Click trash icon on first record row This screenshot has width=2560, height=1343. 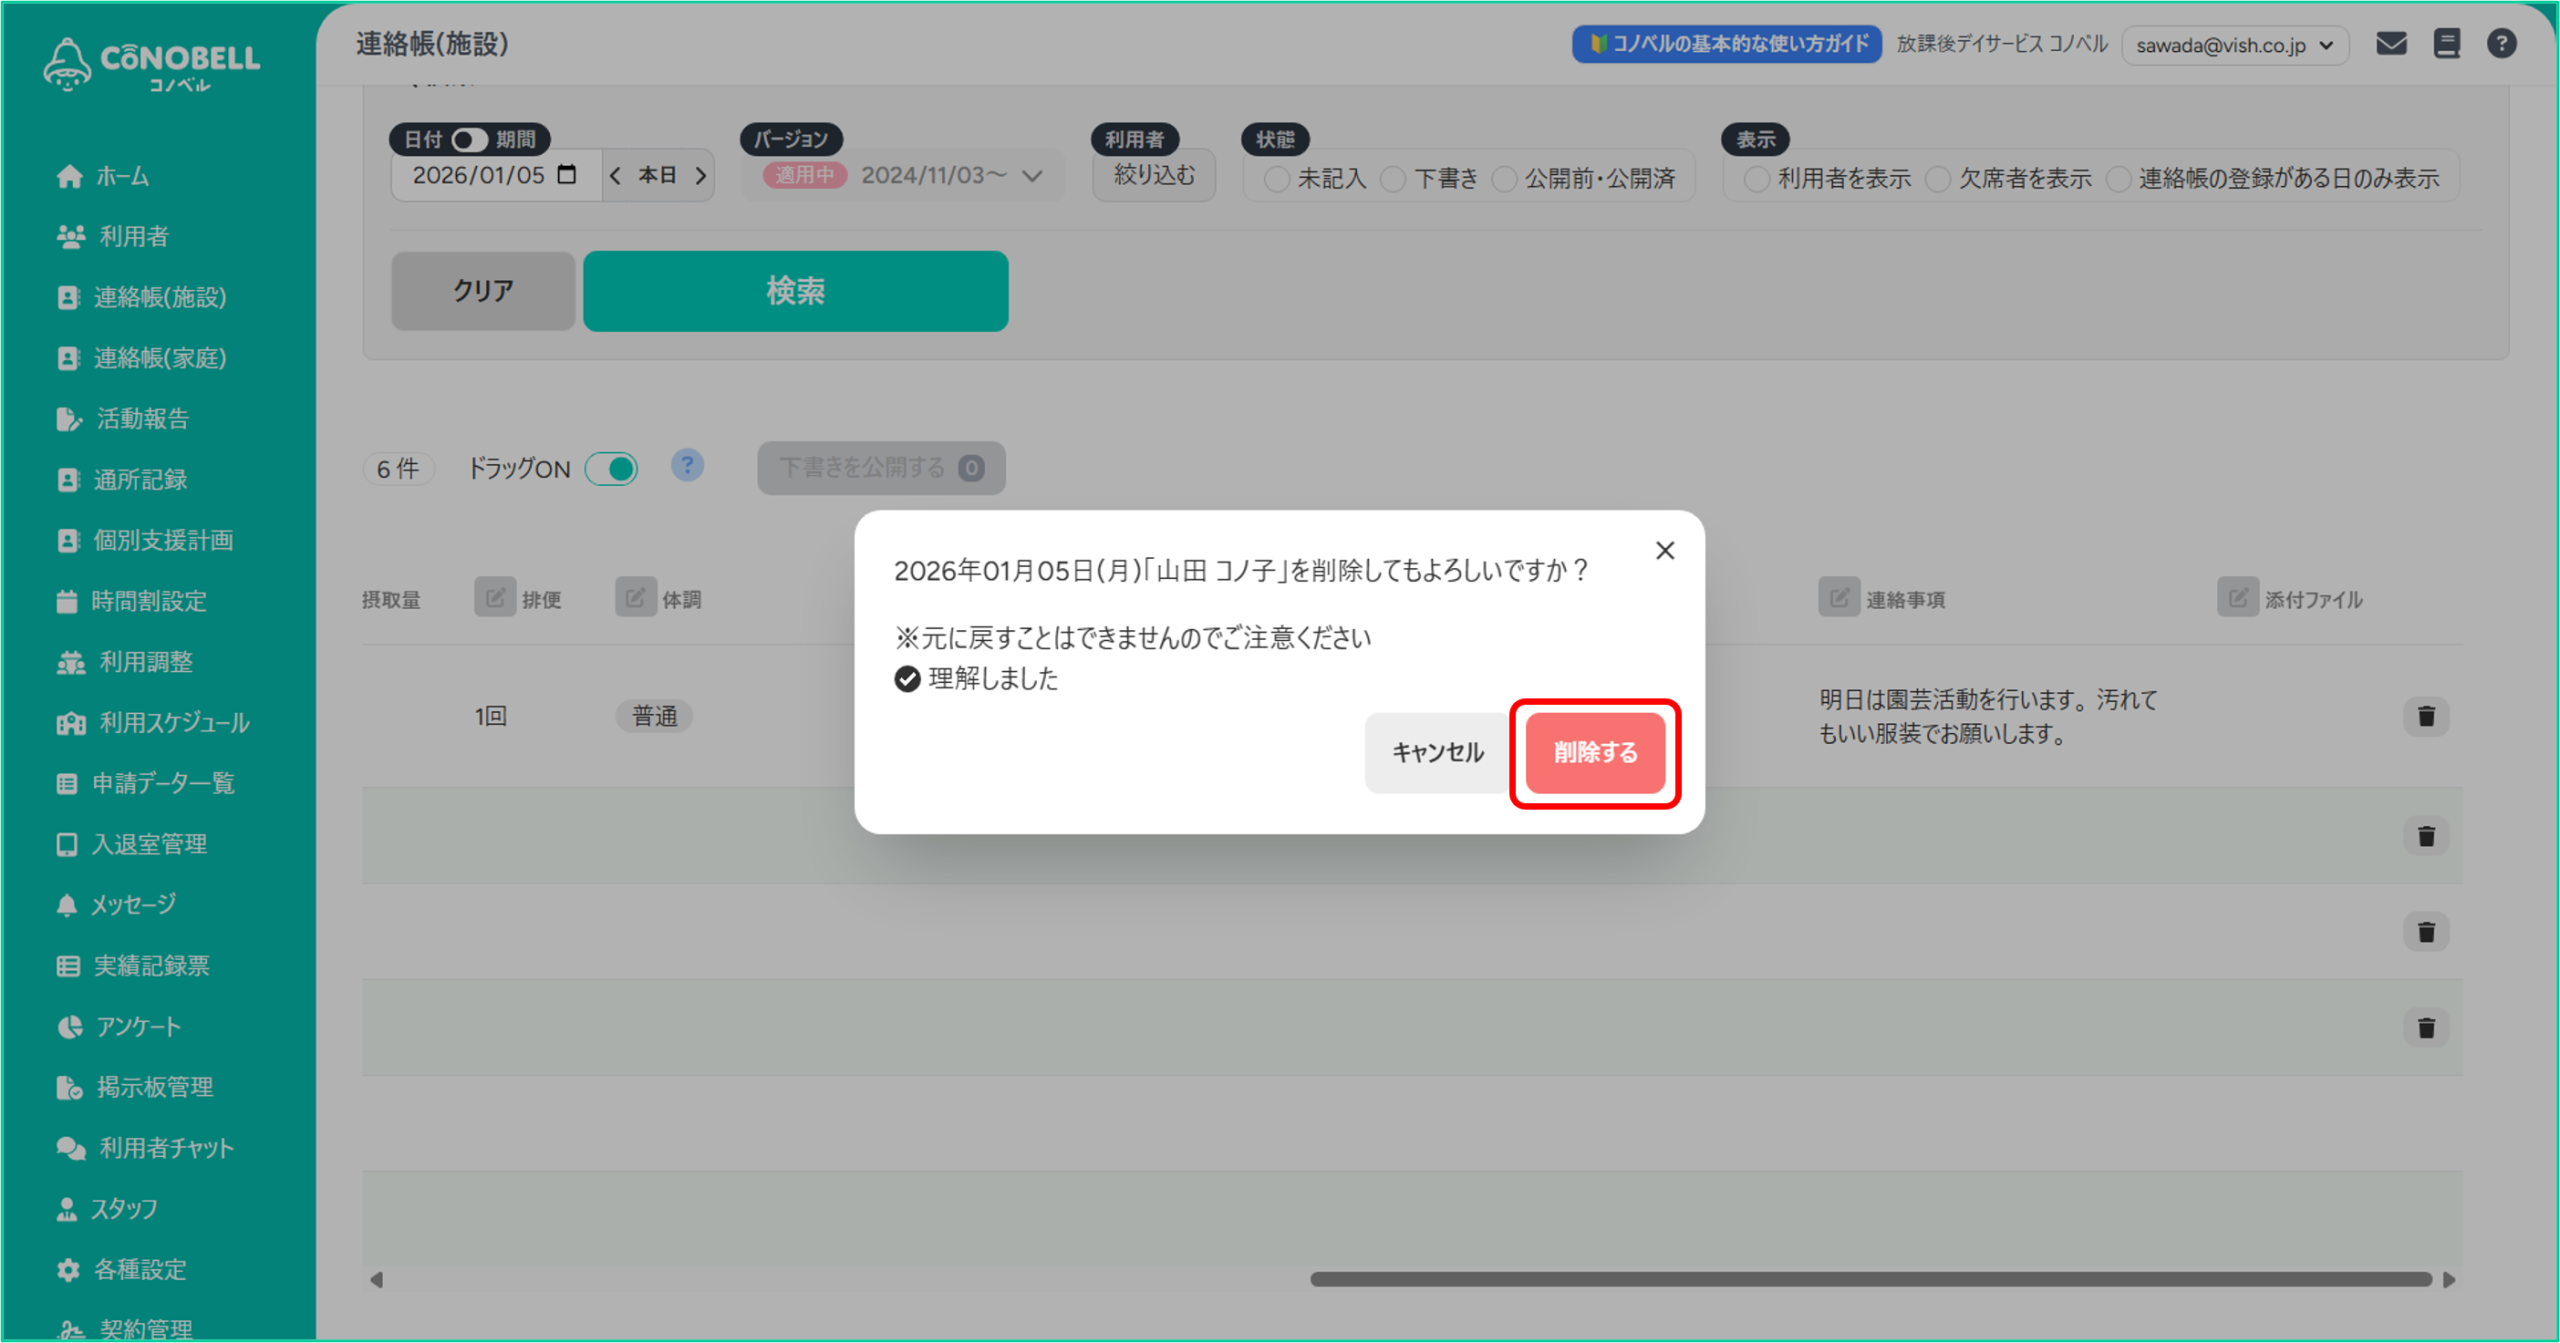[x=2425, y=716]
